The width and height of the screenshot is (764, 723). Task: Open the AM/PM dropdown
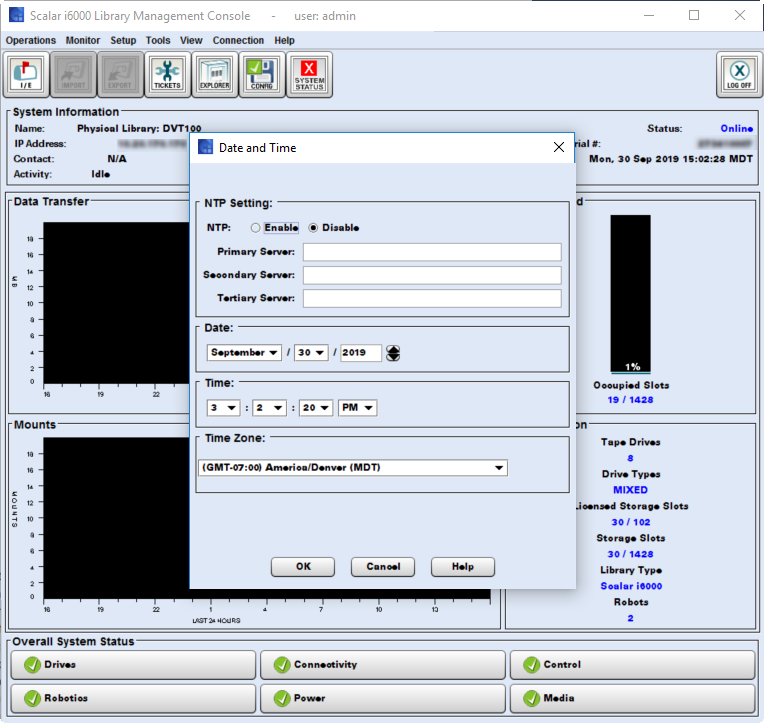pos(358,407)
